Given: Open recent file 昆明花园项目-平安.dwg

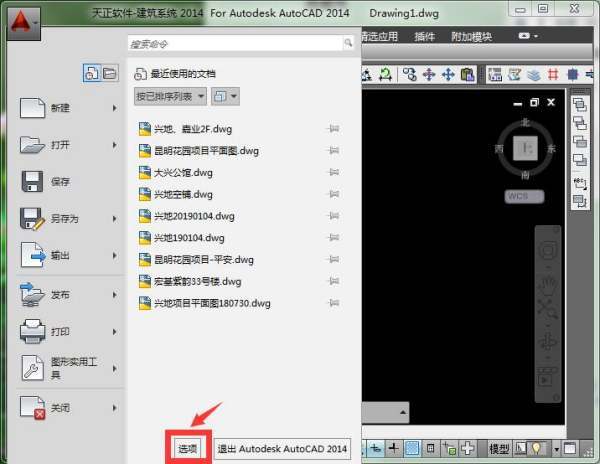Looking at the screenshot, I should [x=196, y=260].
